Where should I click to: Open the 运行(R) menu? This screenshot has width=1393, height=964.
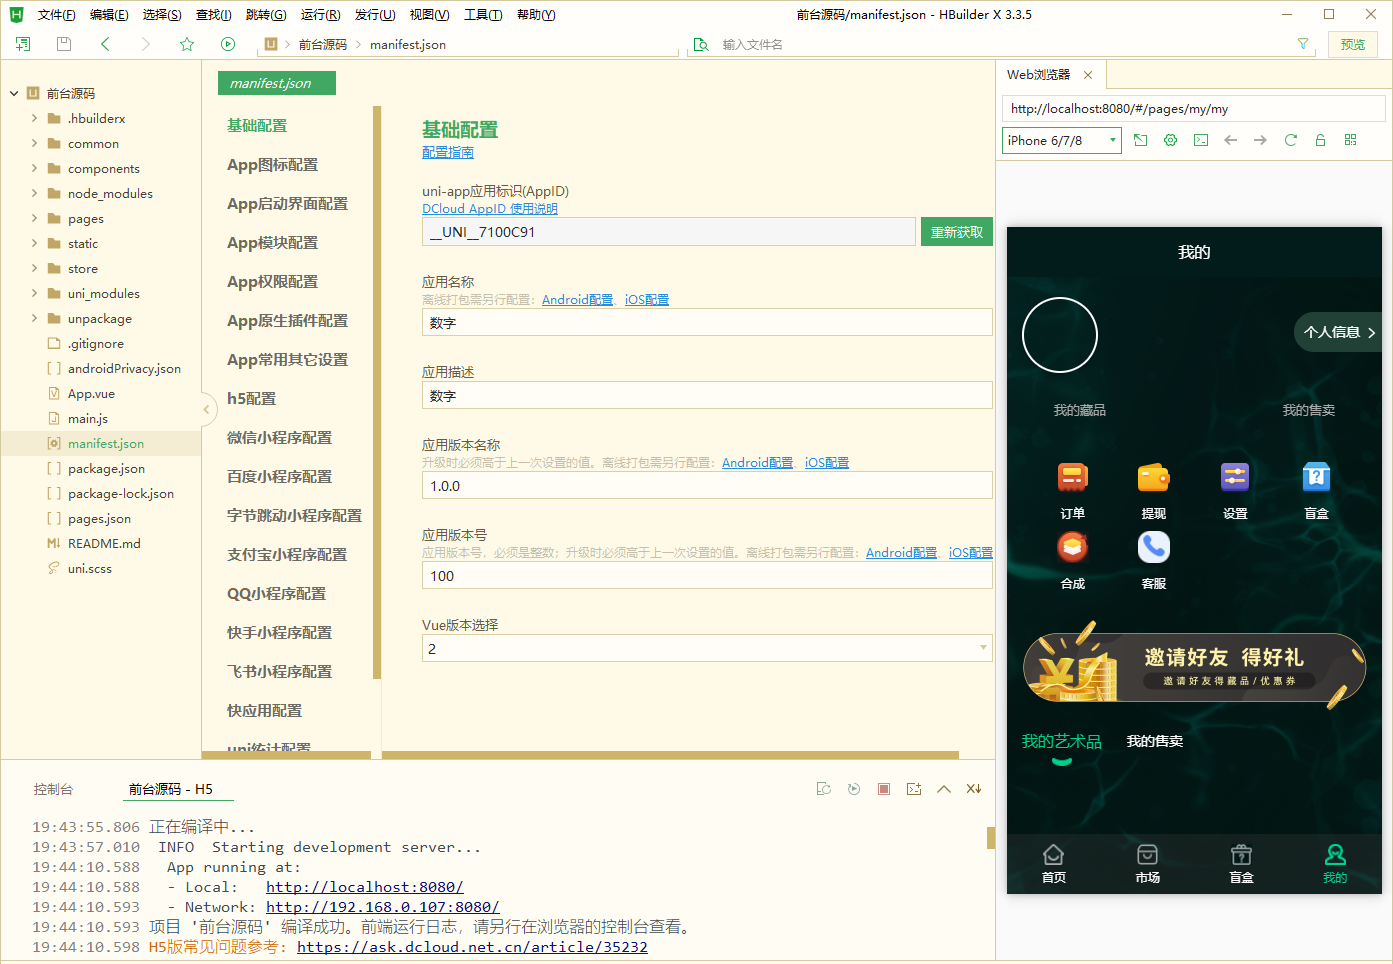[318, 14]
